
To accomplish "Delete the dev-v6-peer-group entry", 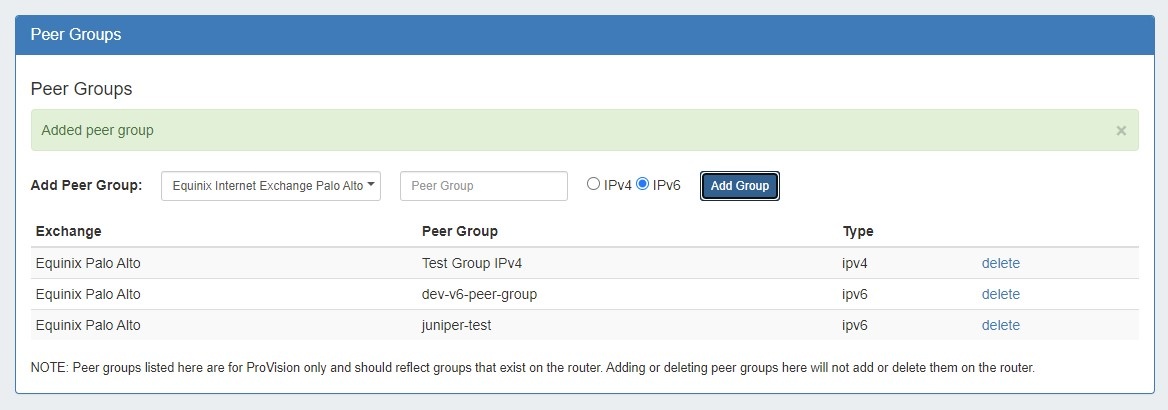I will [1000, 294].
